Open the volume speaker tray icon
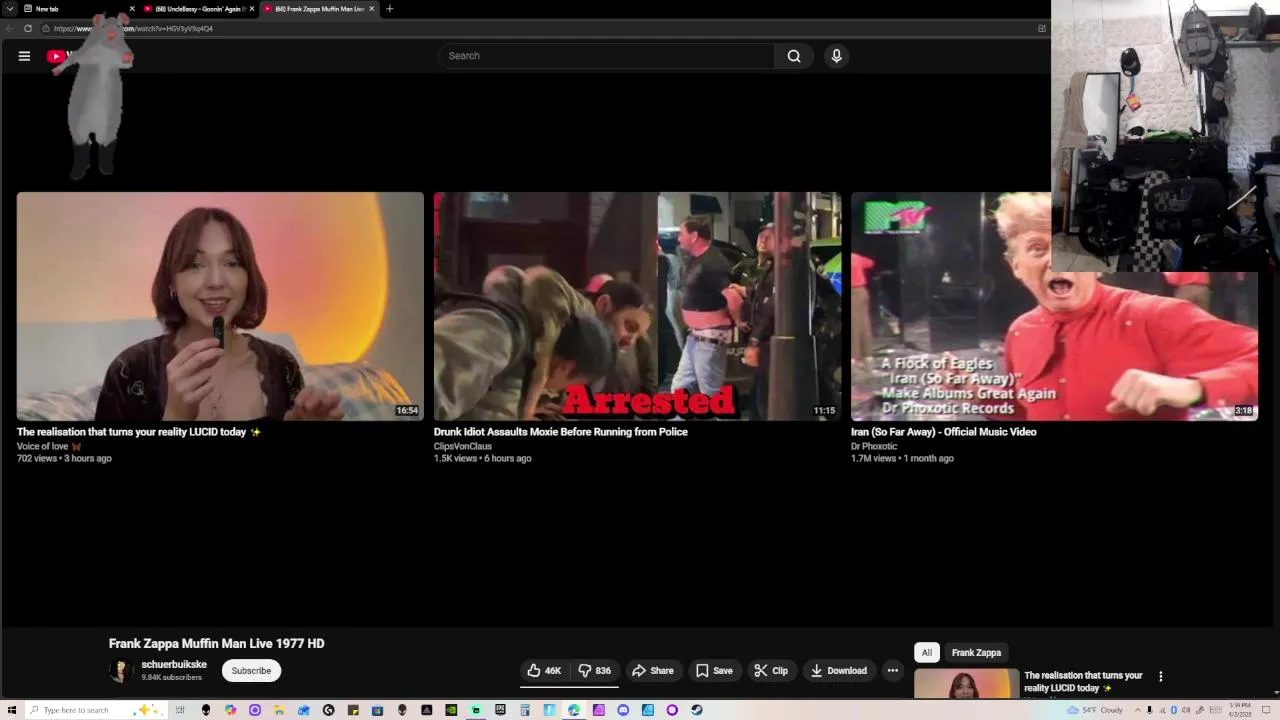Screen dimensions: 1280x720 click(1186, 710)
